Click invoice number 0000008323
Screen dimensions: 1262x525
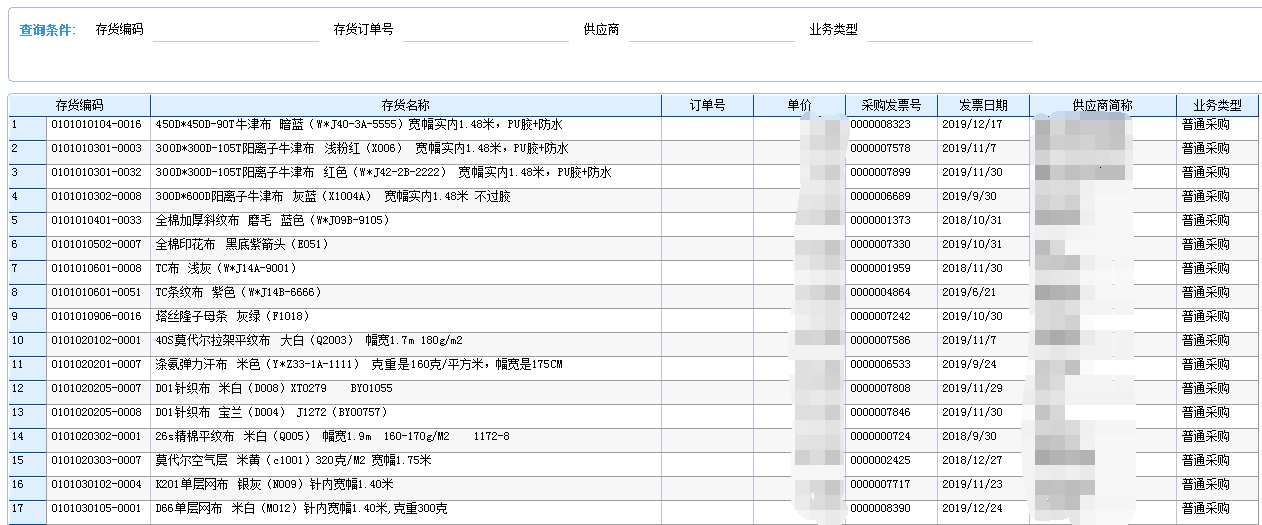(x=880, y=125)
